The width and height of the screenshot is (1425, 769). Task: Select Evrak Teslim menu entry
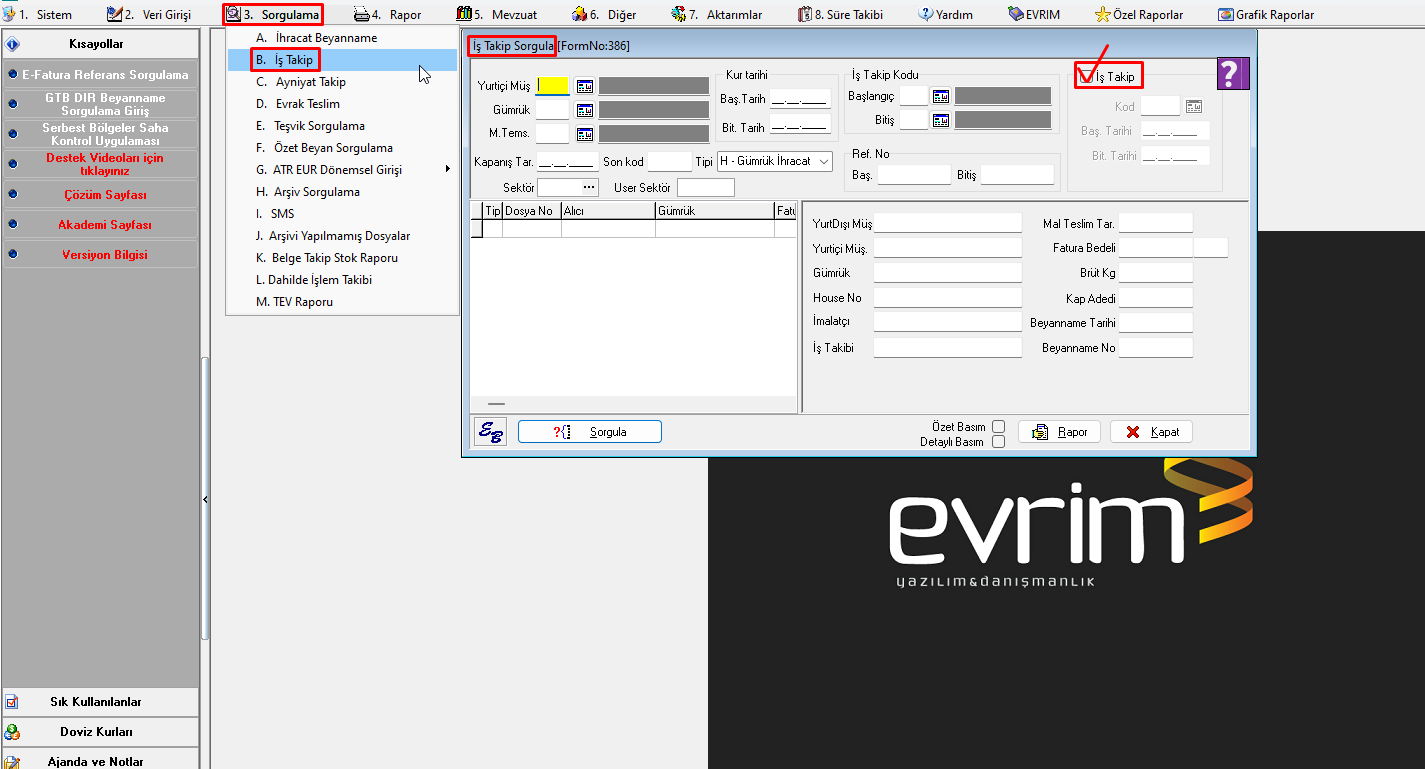[x=342, y=104]
